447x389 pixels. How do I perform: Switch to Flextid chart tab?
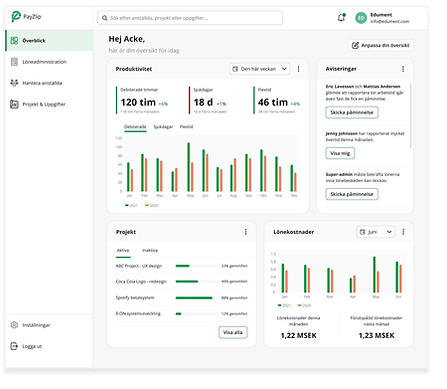coord(186,127)
